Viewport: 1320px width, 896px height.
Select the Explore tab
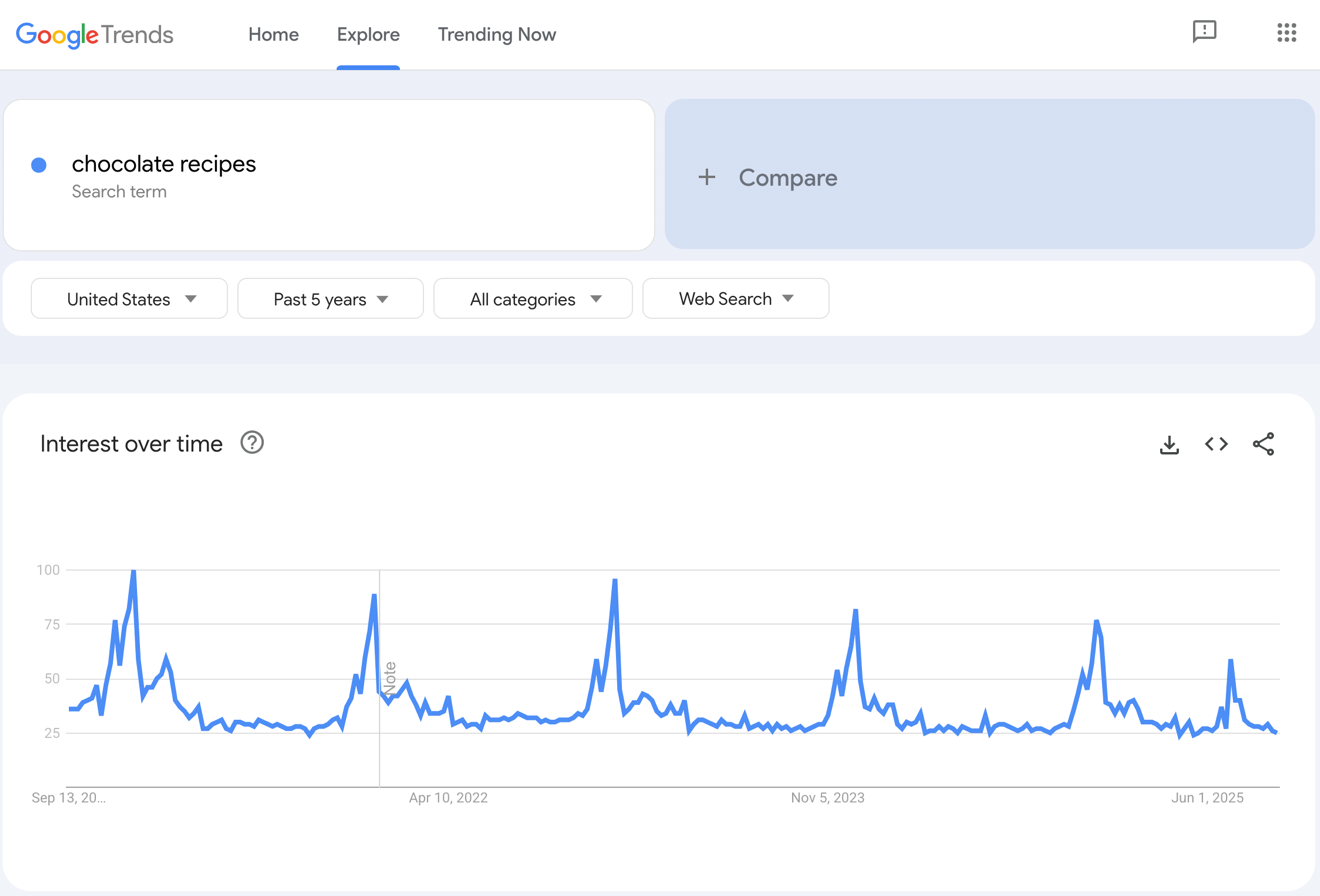pos(368,35)
